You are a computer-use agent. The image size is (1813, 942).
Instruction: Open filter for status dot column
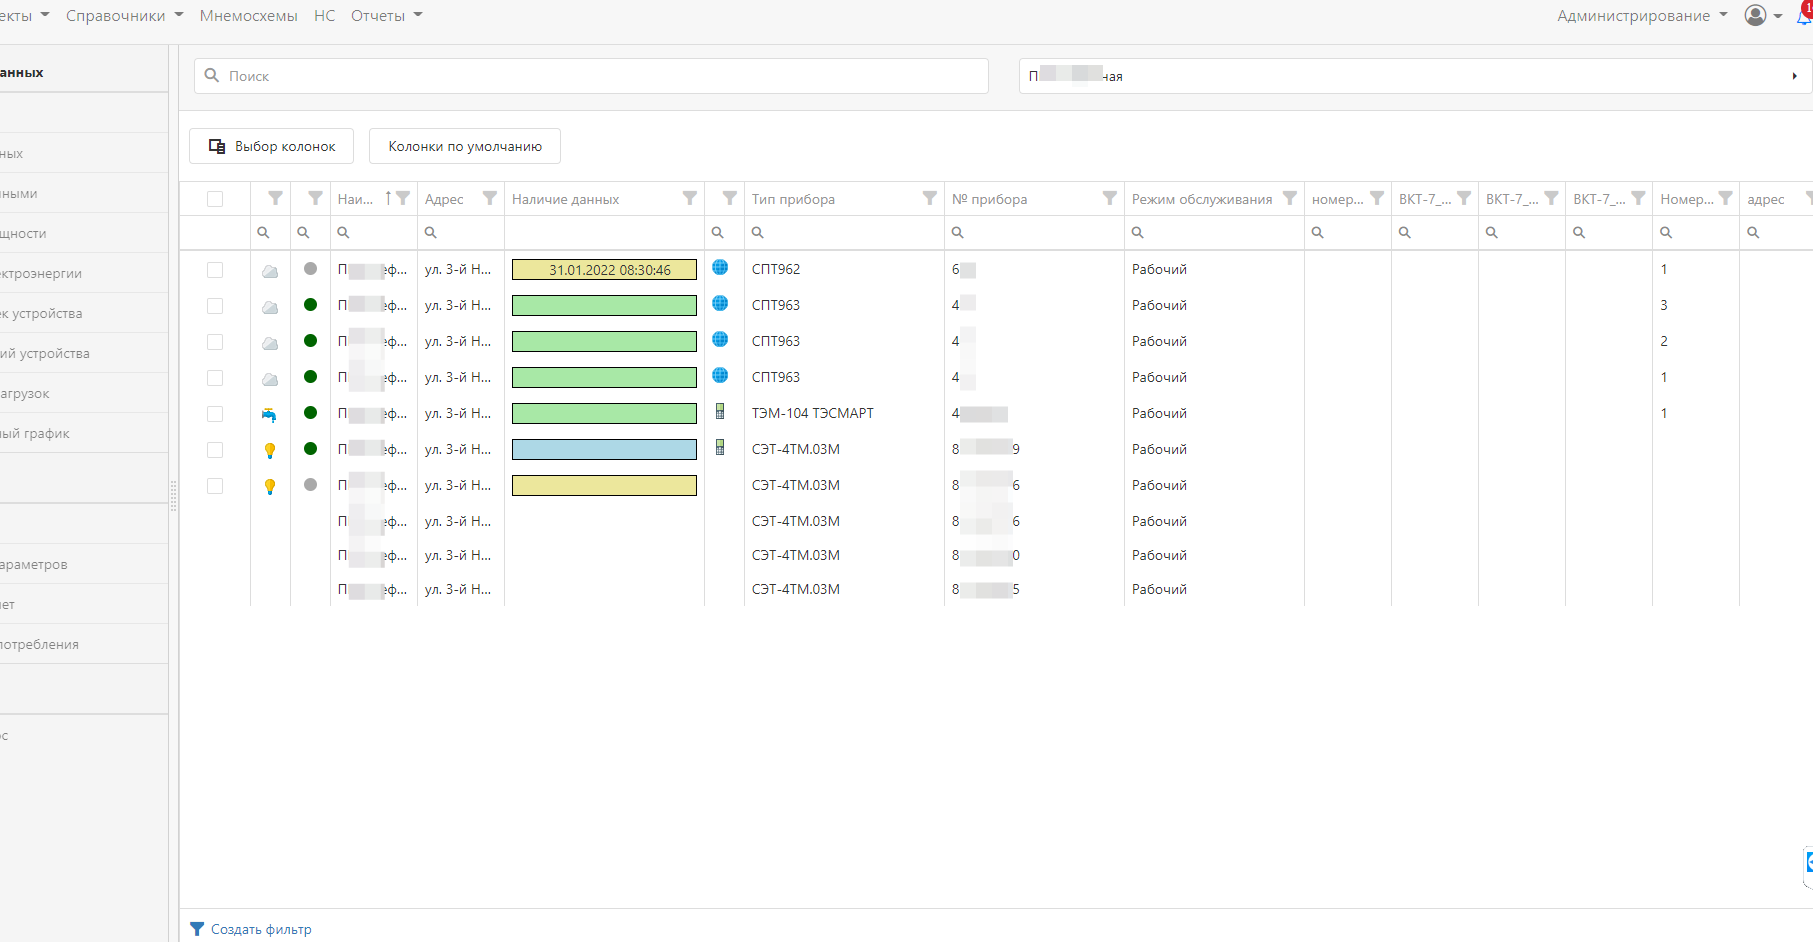tap(315, 198)
